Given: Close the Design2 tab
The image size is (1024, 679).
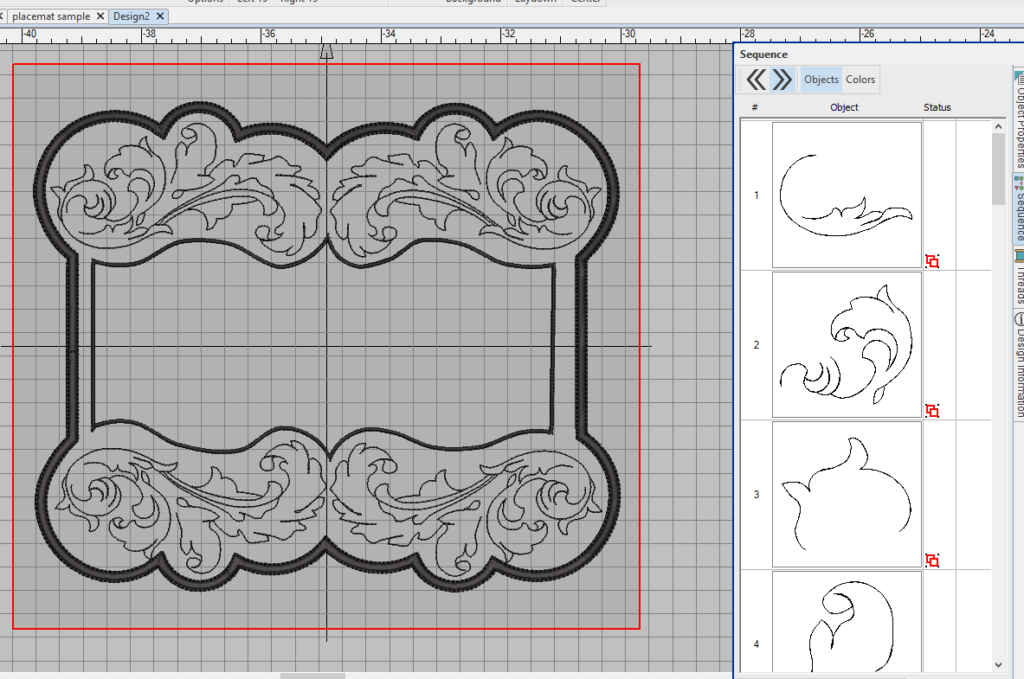Looking at the screenshot, I should (160, 16).
